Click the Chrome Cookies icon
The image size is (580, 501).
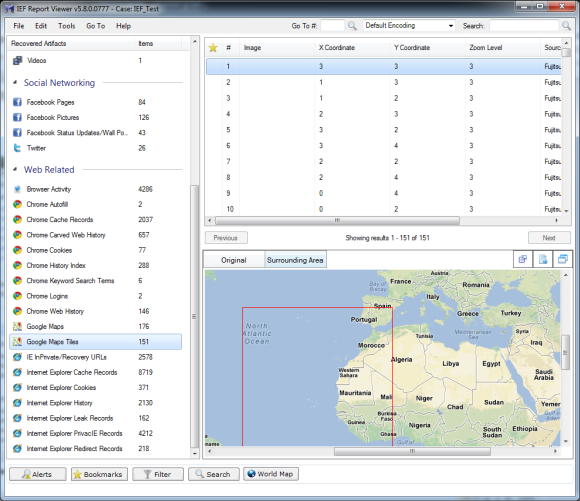coord(17,250)
